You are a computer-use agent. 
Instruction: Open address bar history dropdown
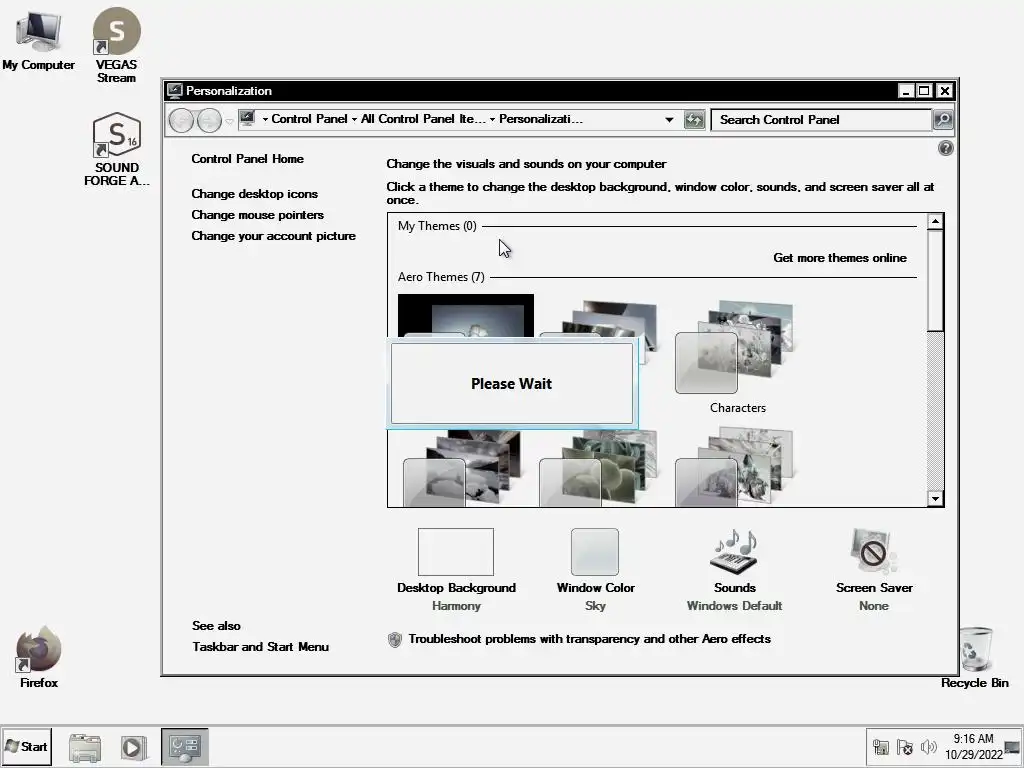pyautogui.click(x=669, y=120)
